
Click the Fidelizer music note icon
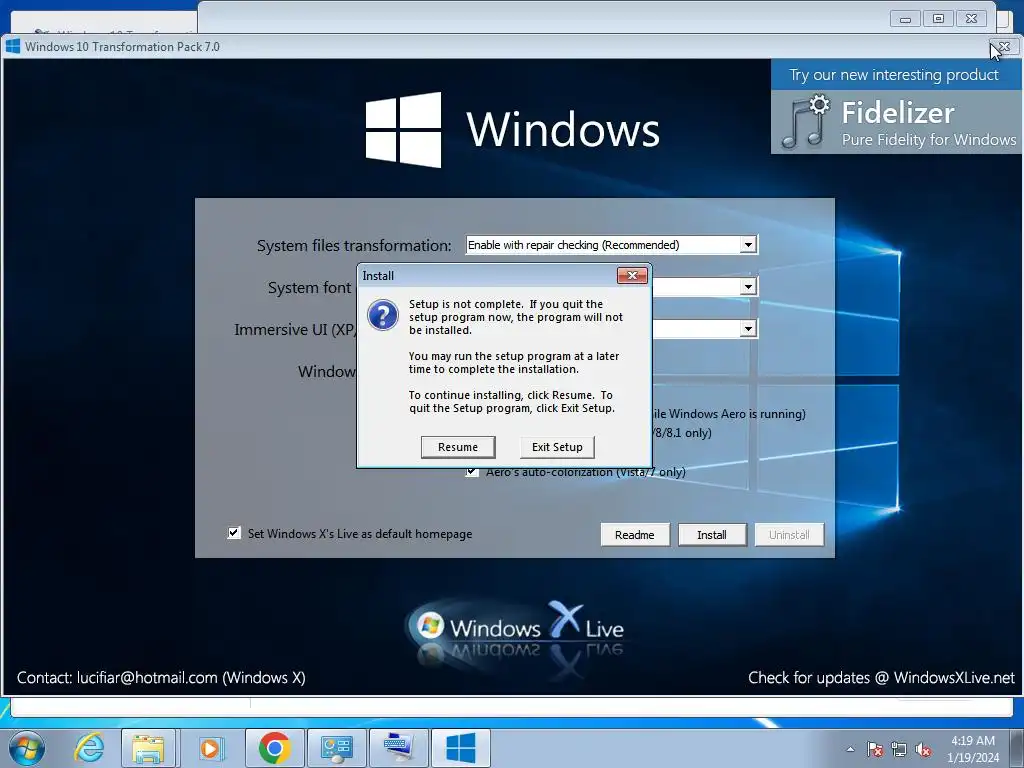[x=805, y=122]
